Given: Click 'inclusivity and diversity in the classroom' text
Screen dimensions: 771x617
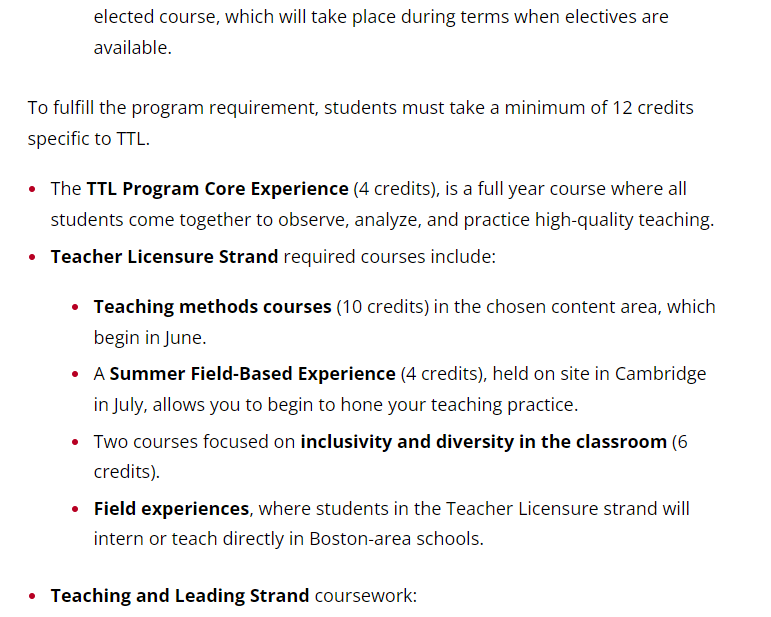Looking at the screenshot, I should [483, 441].
